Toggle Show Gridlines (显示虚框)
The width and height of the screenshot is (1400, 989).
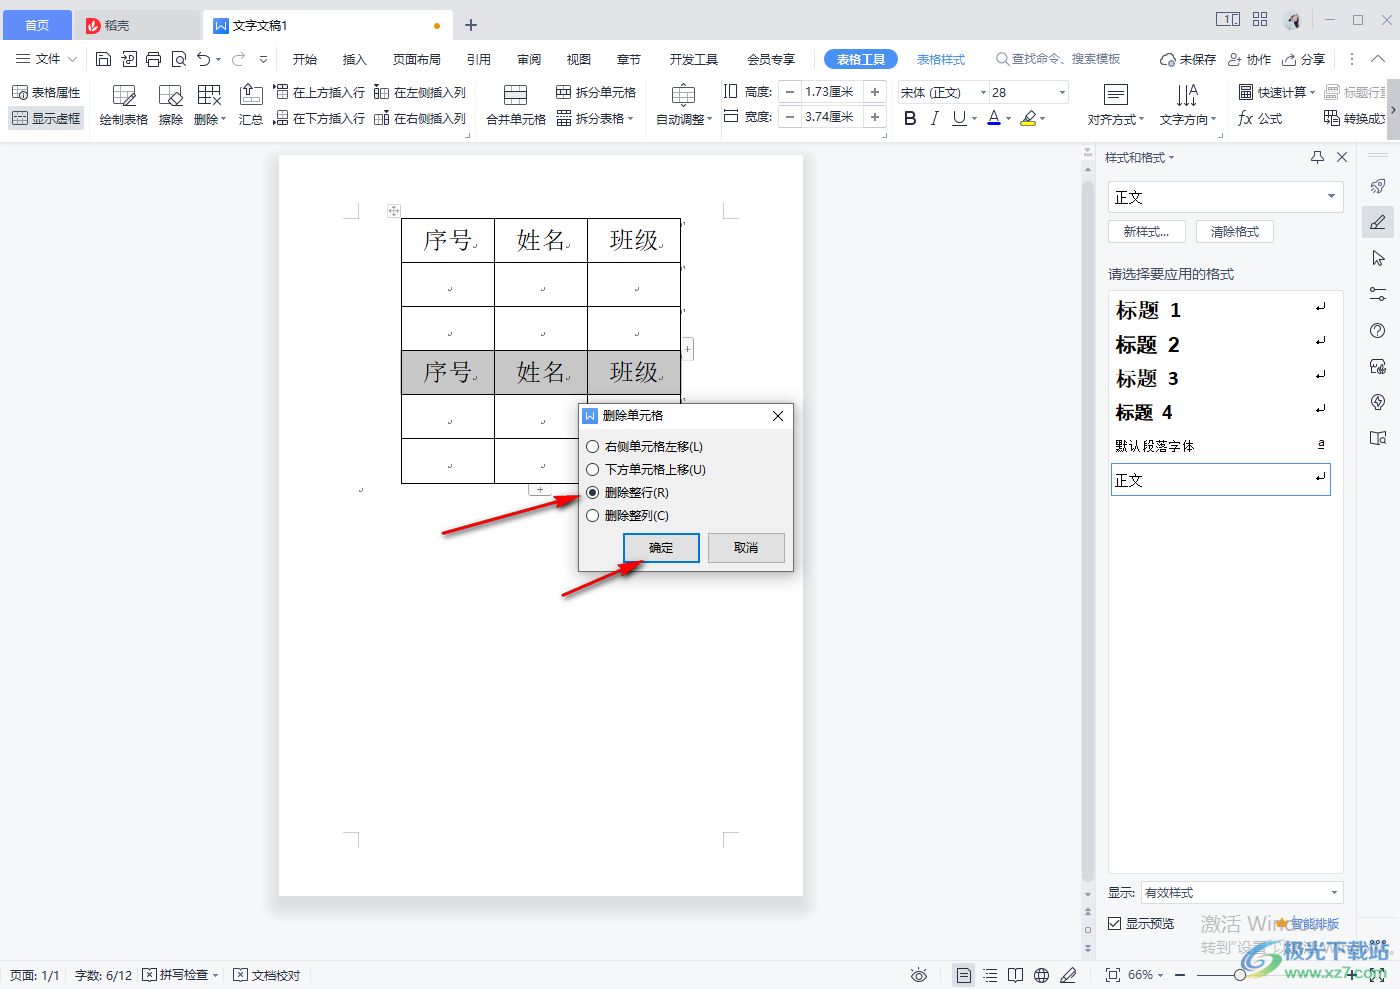coord(46,118)
